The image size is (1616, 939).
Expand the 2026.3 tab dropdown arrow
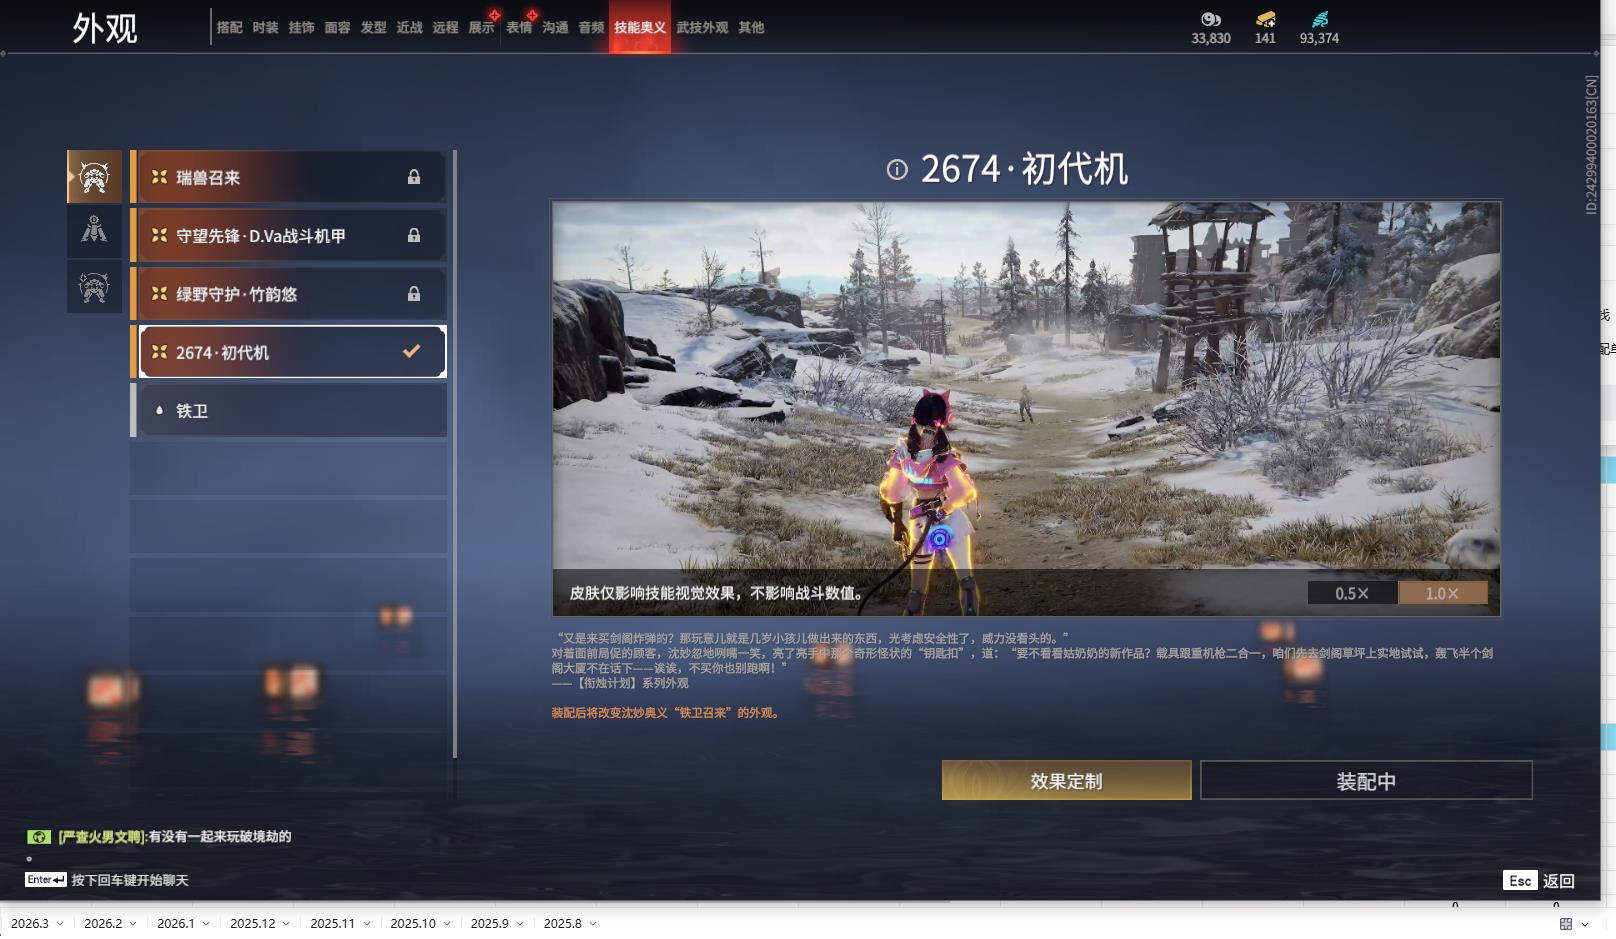point(60,924)
